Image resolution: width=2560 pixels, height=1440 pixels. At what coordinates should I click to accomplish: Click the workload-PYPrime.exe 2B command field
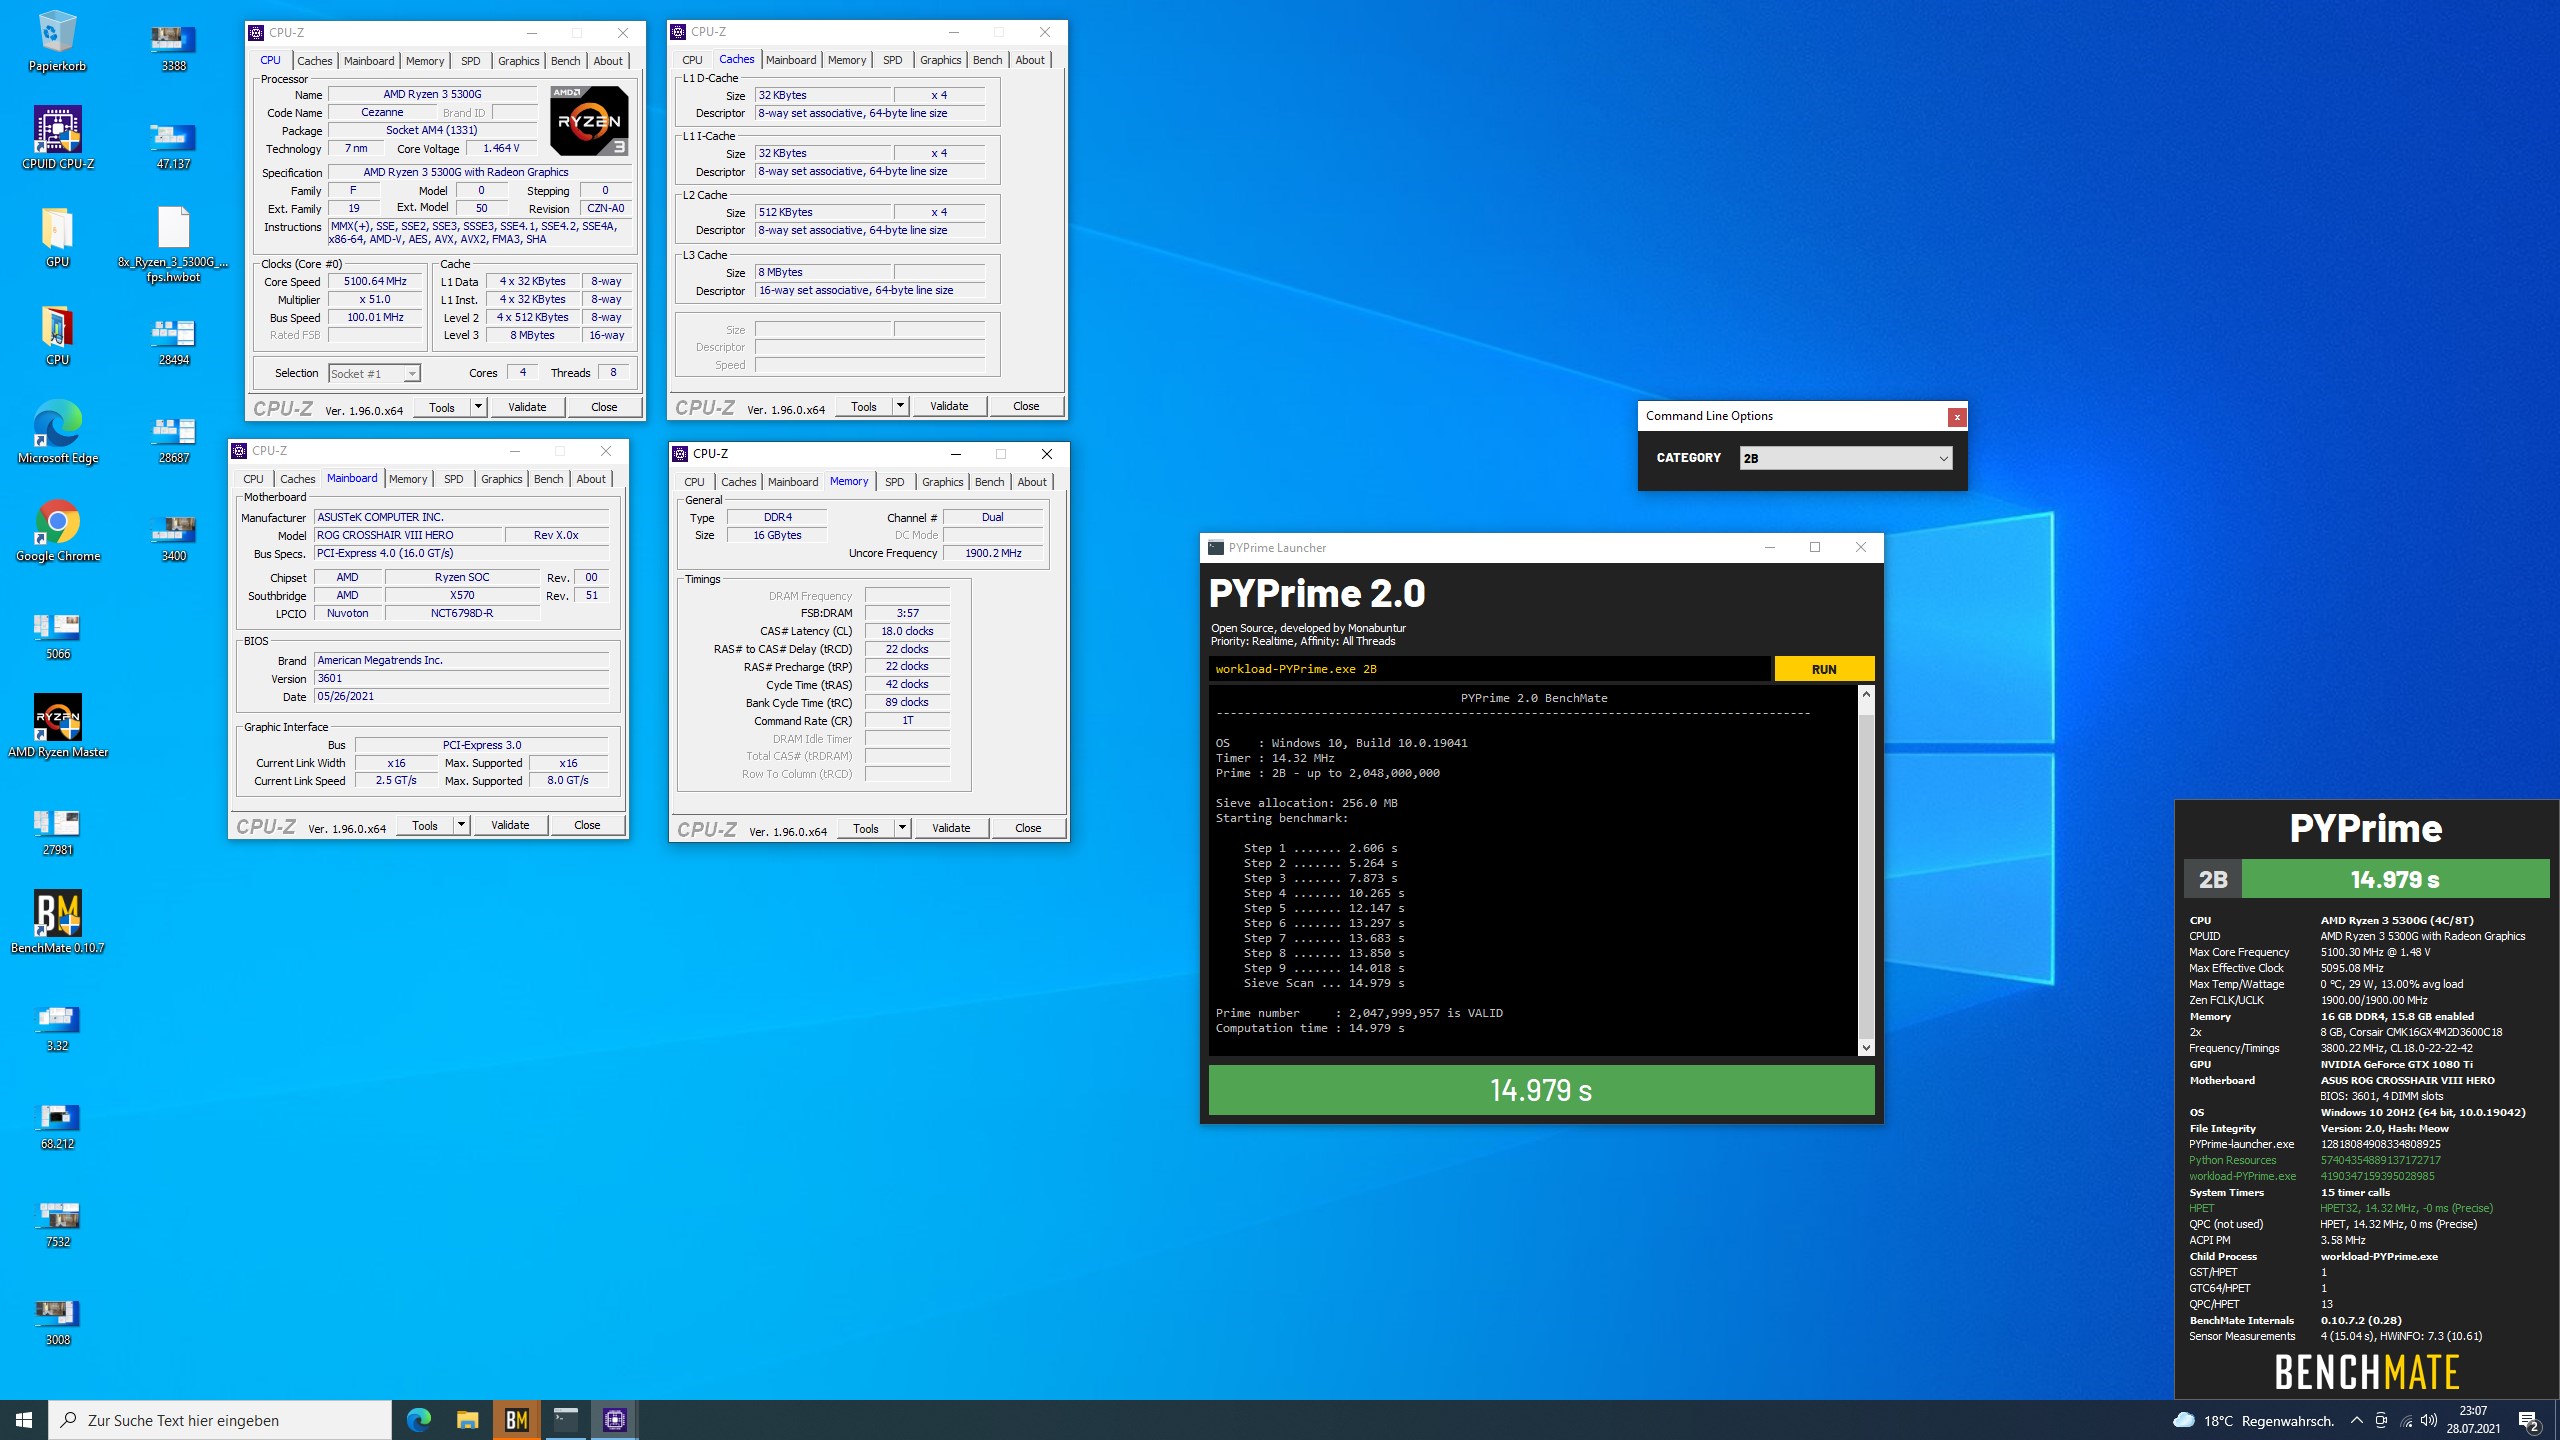[1489, 669]
